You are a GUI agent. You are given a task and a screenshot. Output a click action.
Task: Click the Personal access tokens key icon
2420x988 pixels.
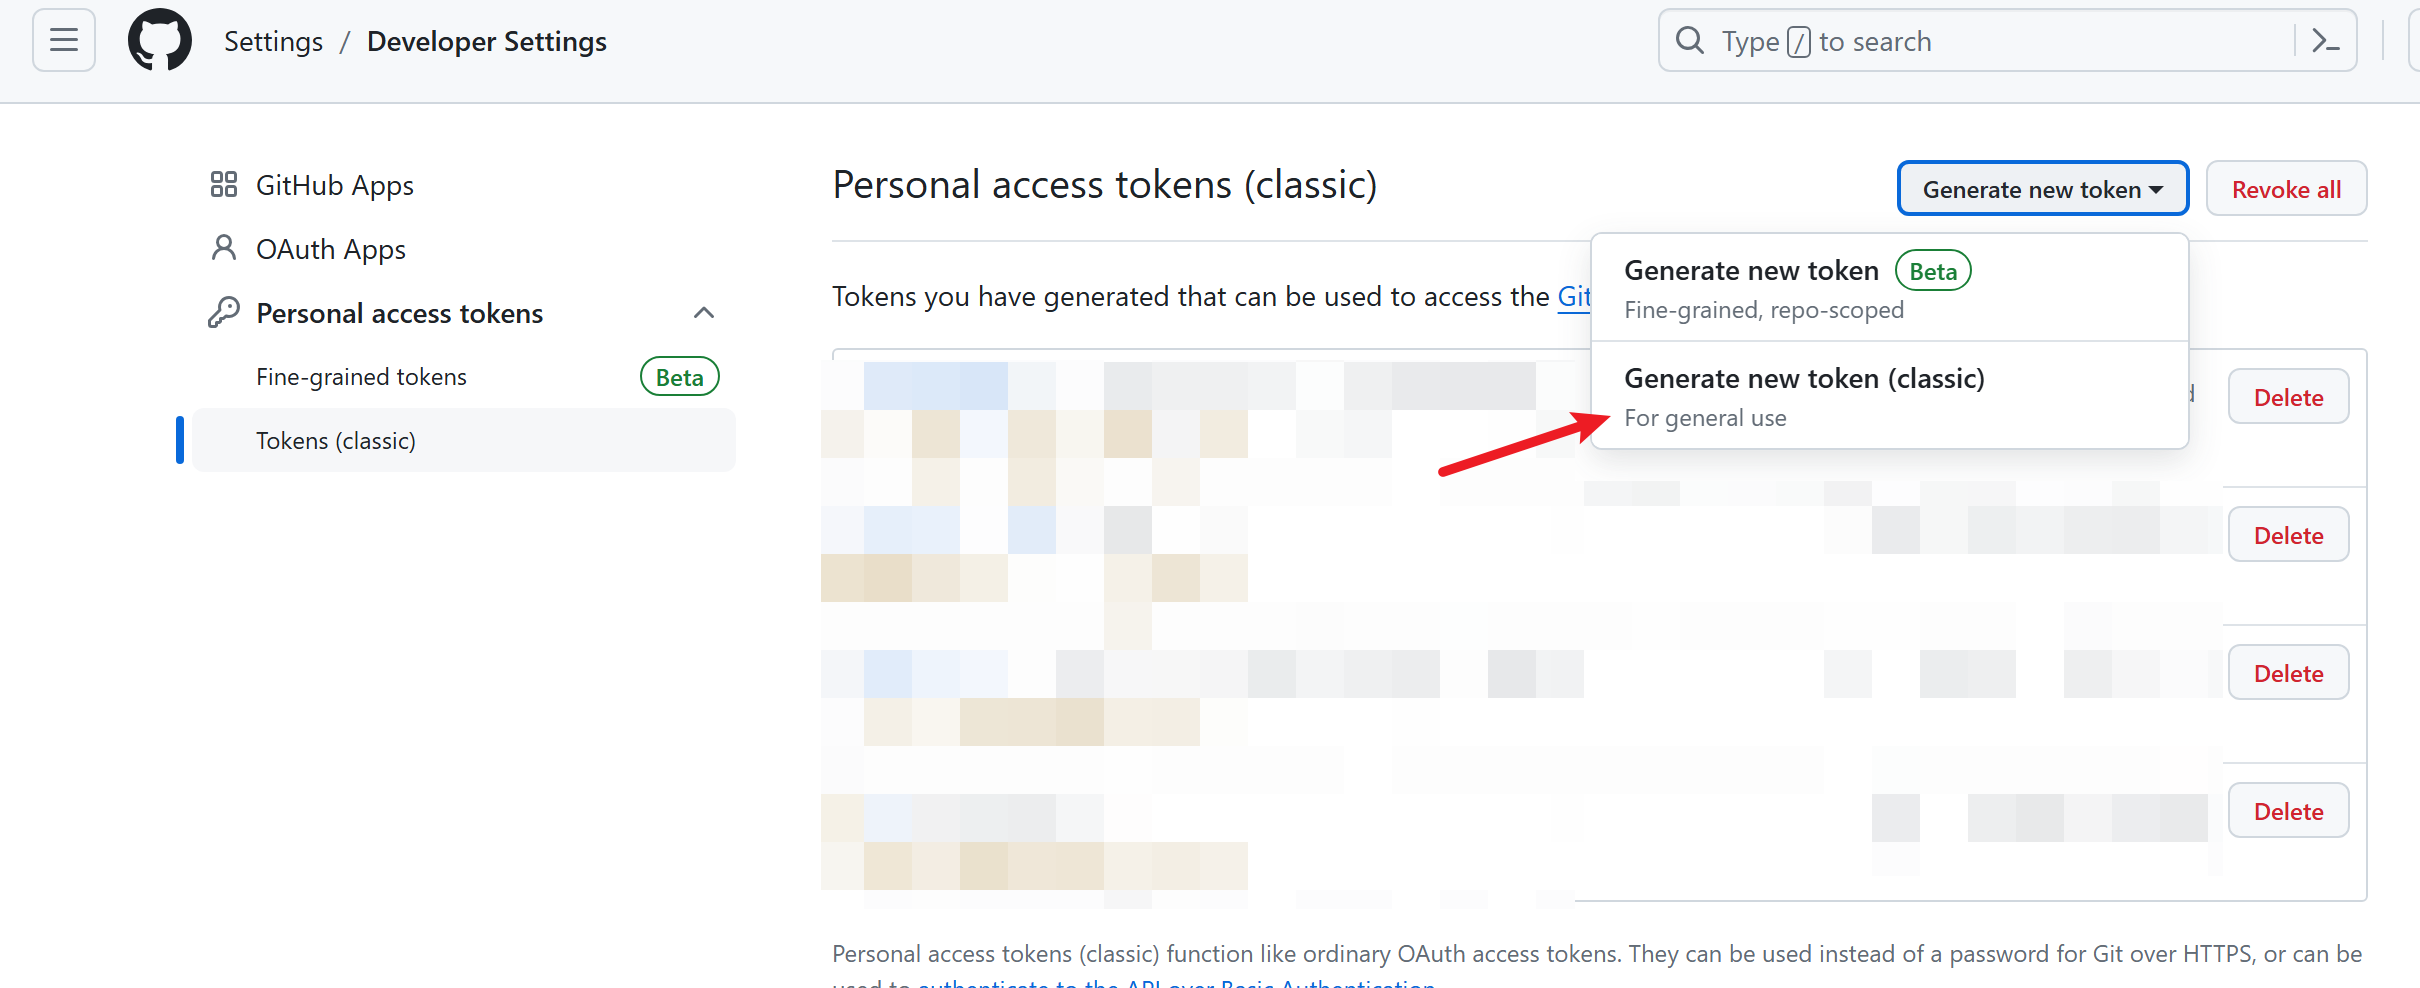(x=224, y=312)
